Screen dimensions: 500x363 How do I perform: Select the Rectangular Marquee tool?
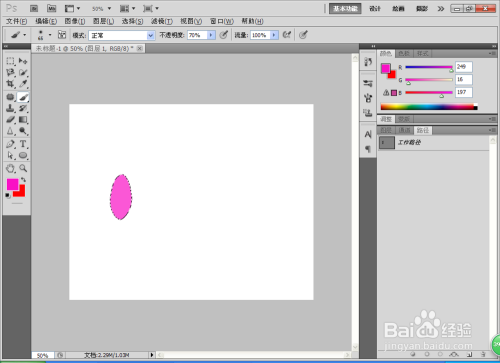(10, 61)
